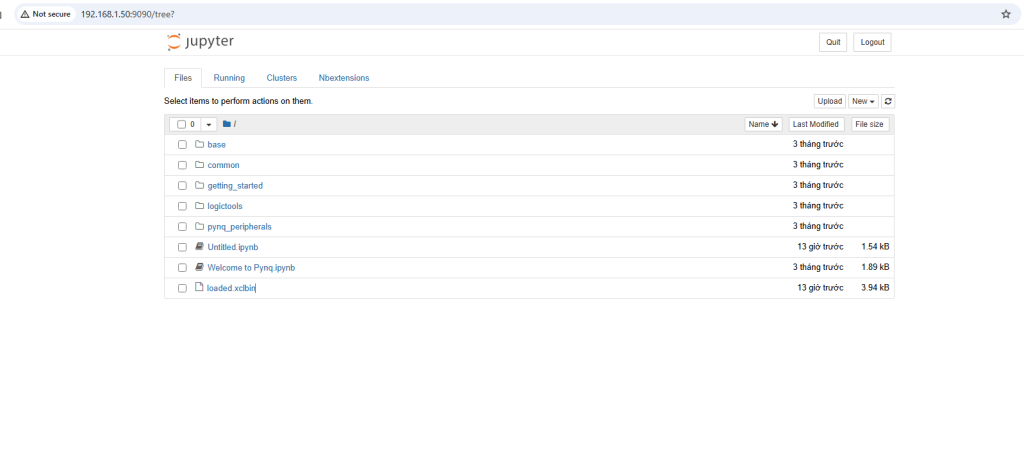Tick the checkbox for the common folder
1024x470 pixels.
pyautogui.click(x=182, y=165)
